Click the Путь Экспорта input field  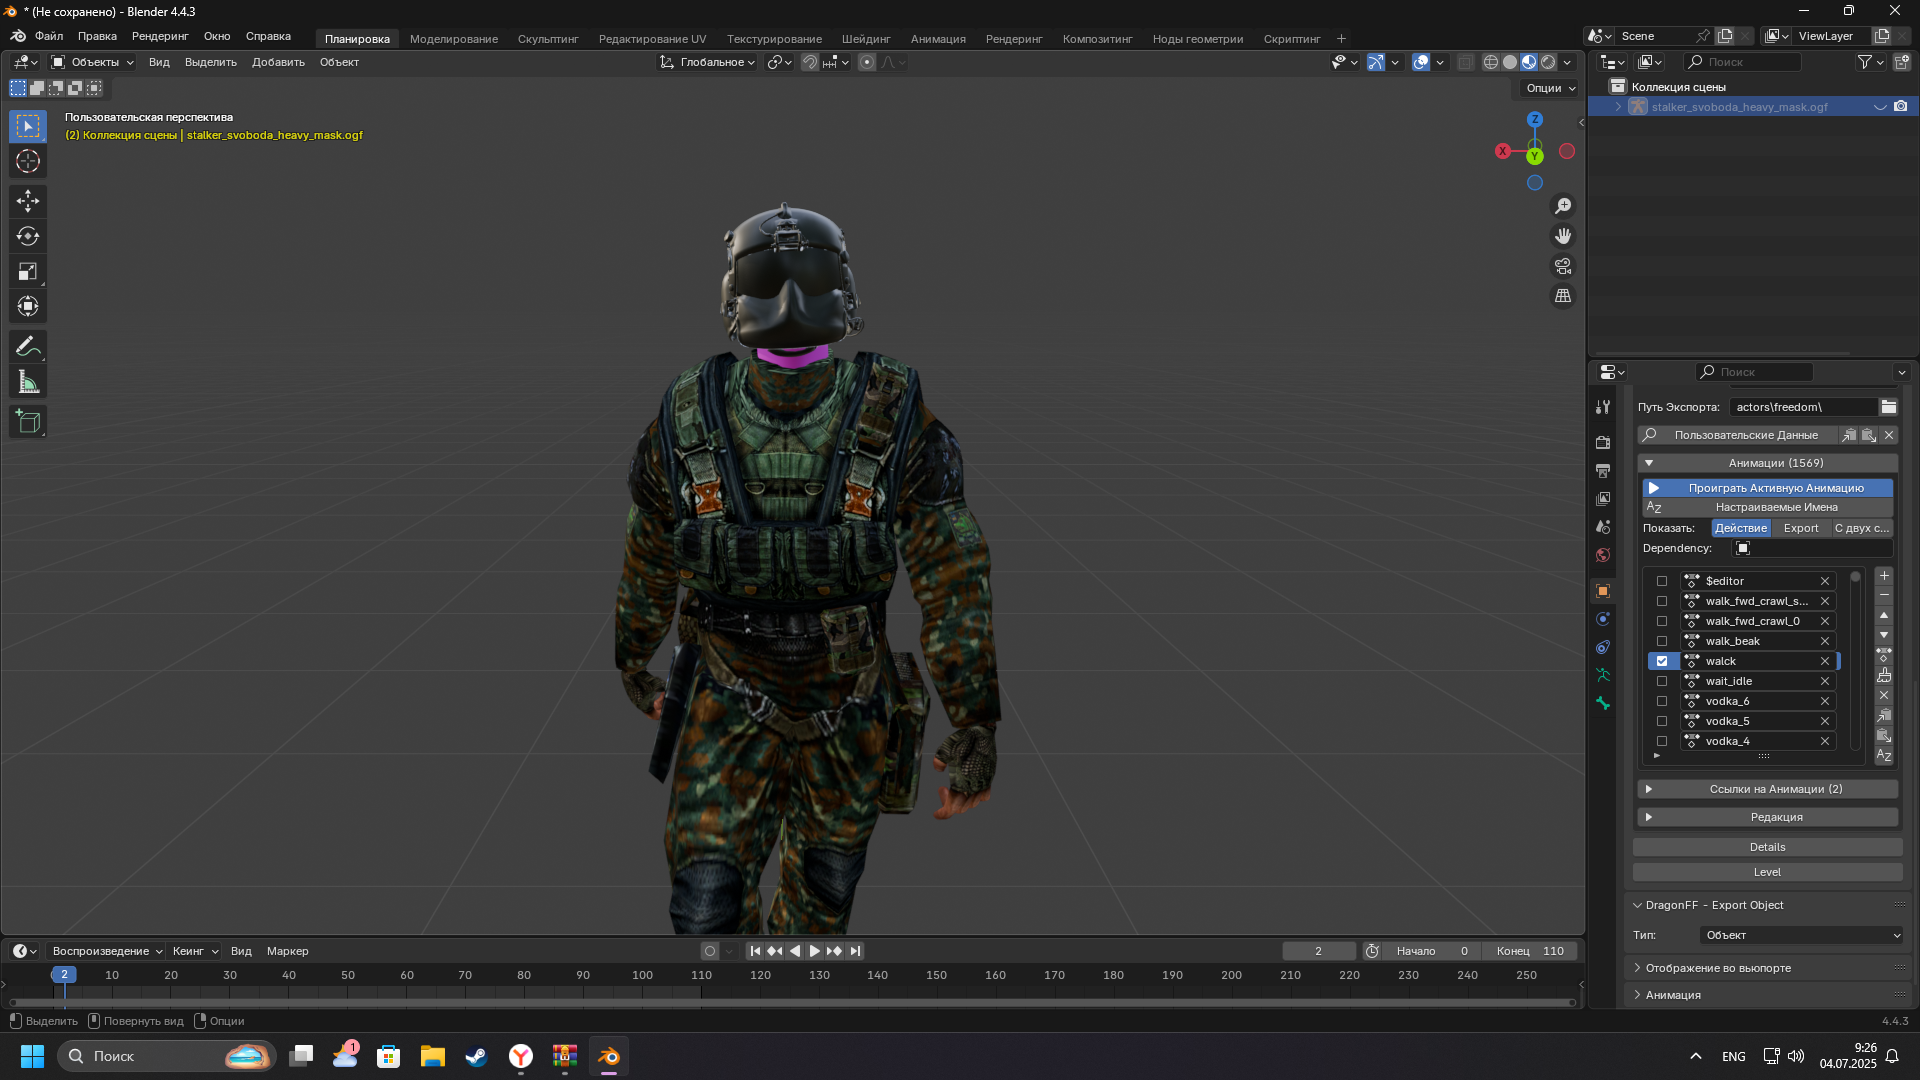pyautogui.click(x=1802, y=407)
